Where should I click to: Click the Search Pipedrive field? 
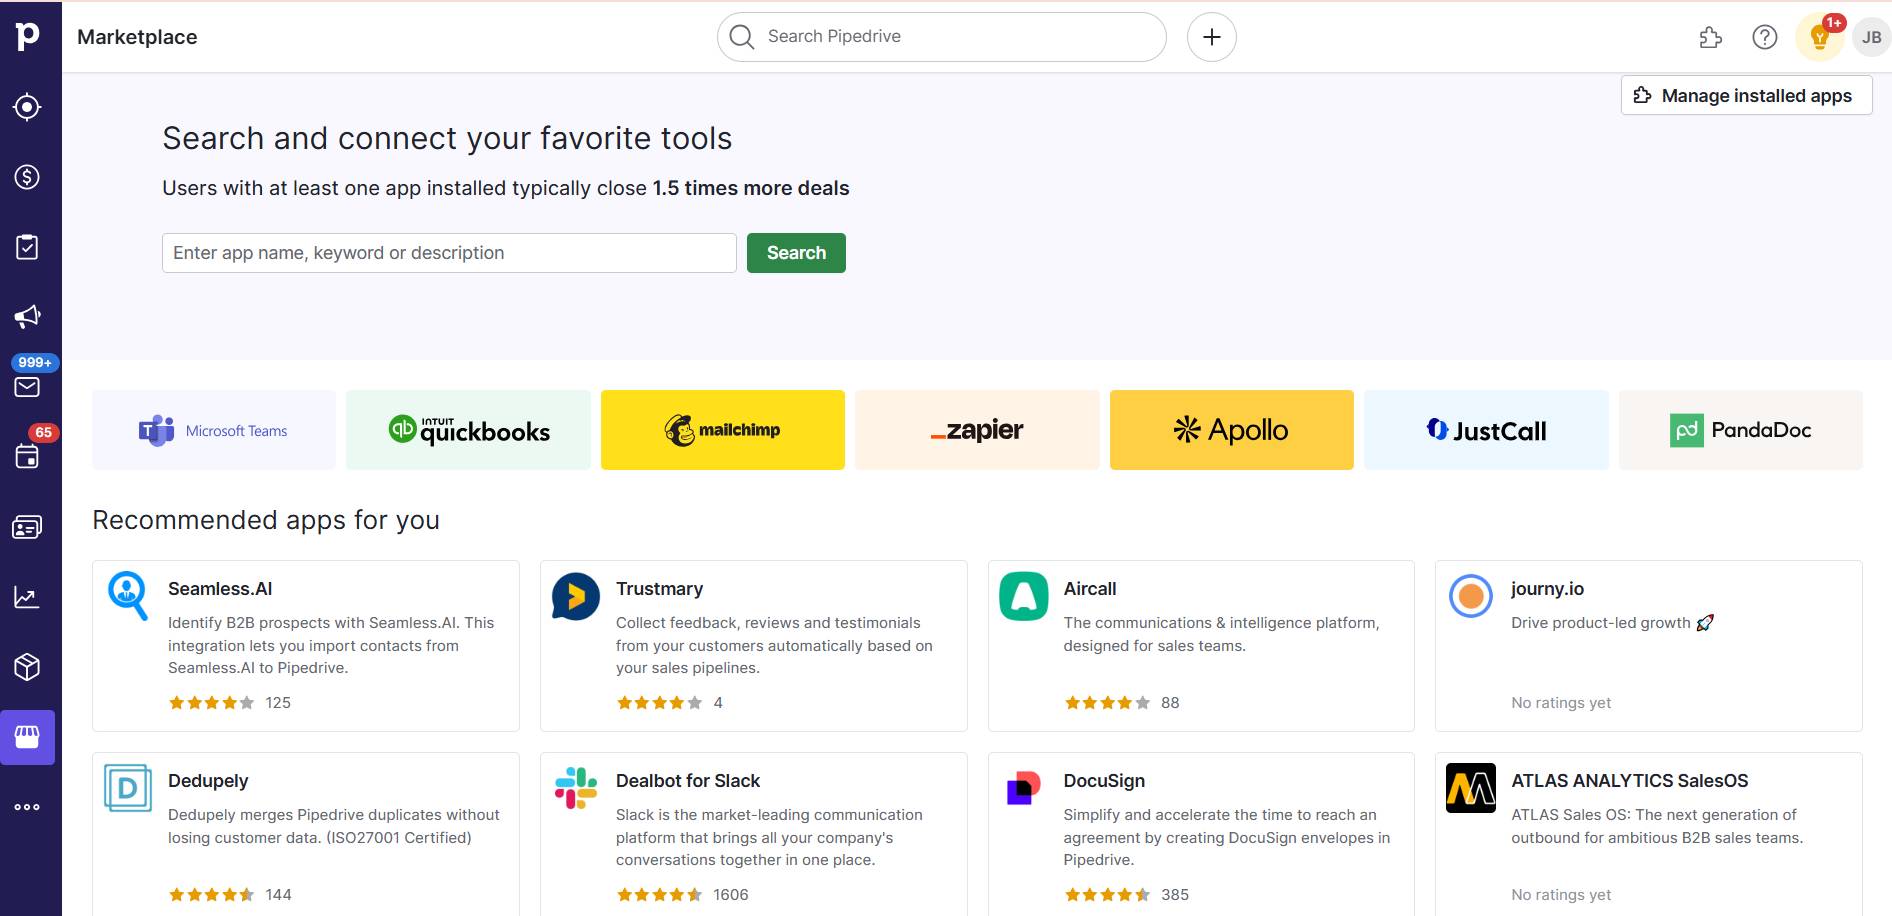click(x=940, y=36)
